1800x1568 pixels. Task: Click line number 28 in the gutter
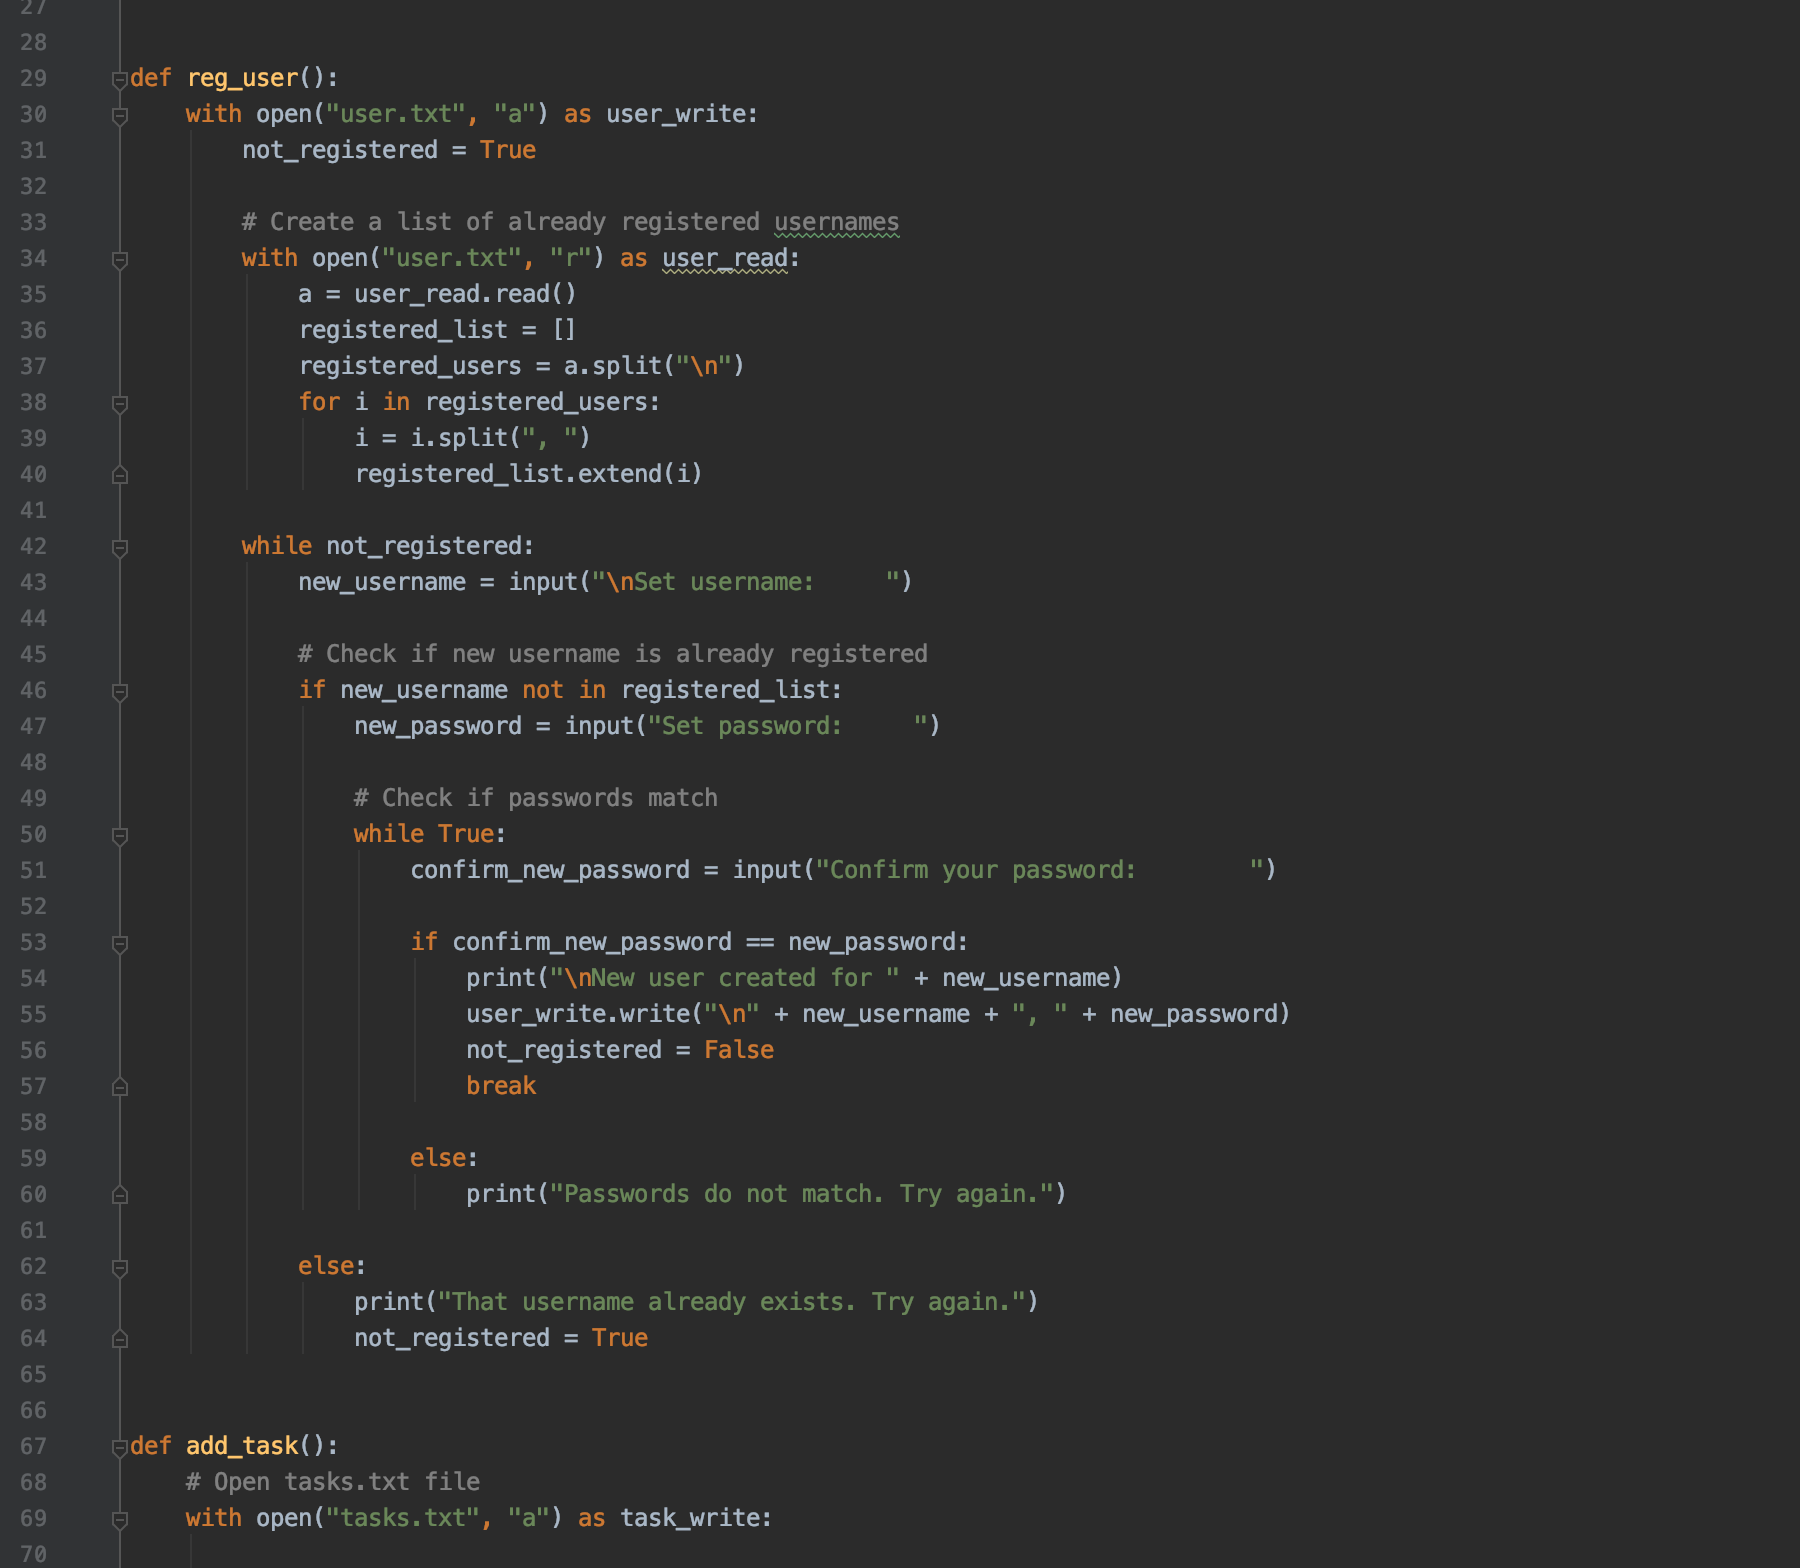pos(33,42)
